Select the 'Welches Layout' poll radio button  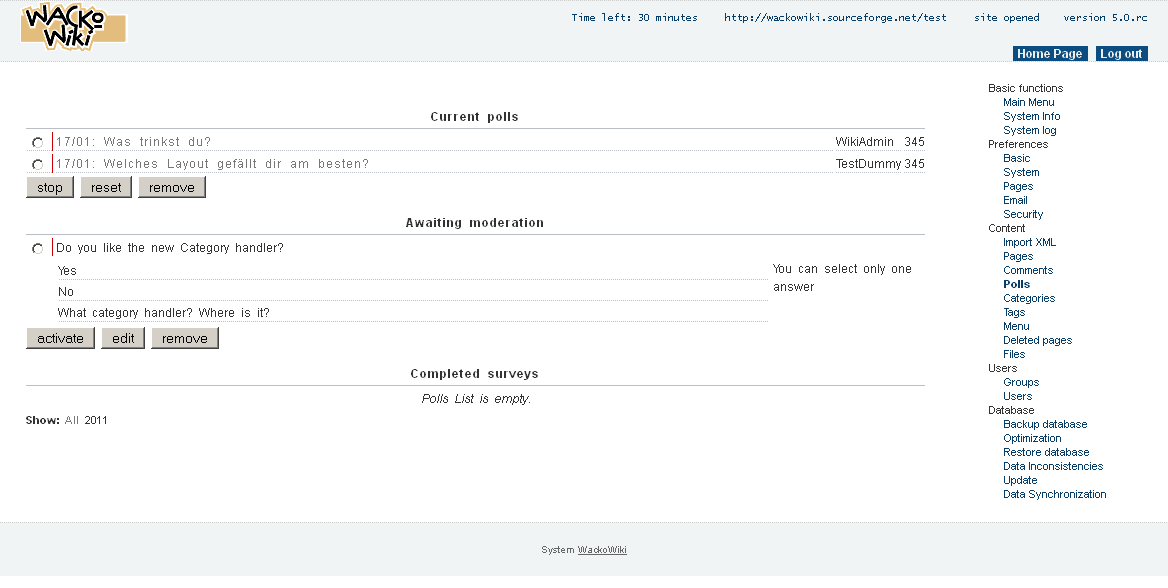(x=37, y=165)
